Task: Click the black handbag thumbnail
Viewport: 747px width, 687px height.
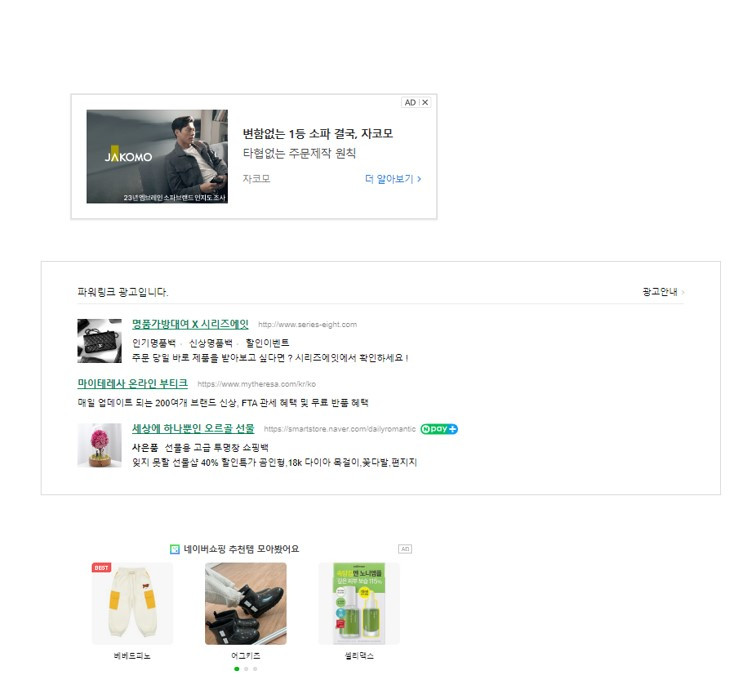Action: tap(100, 341)
